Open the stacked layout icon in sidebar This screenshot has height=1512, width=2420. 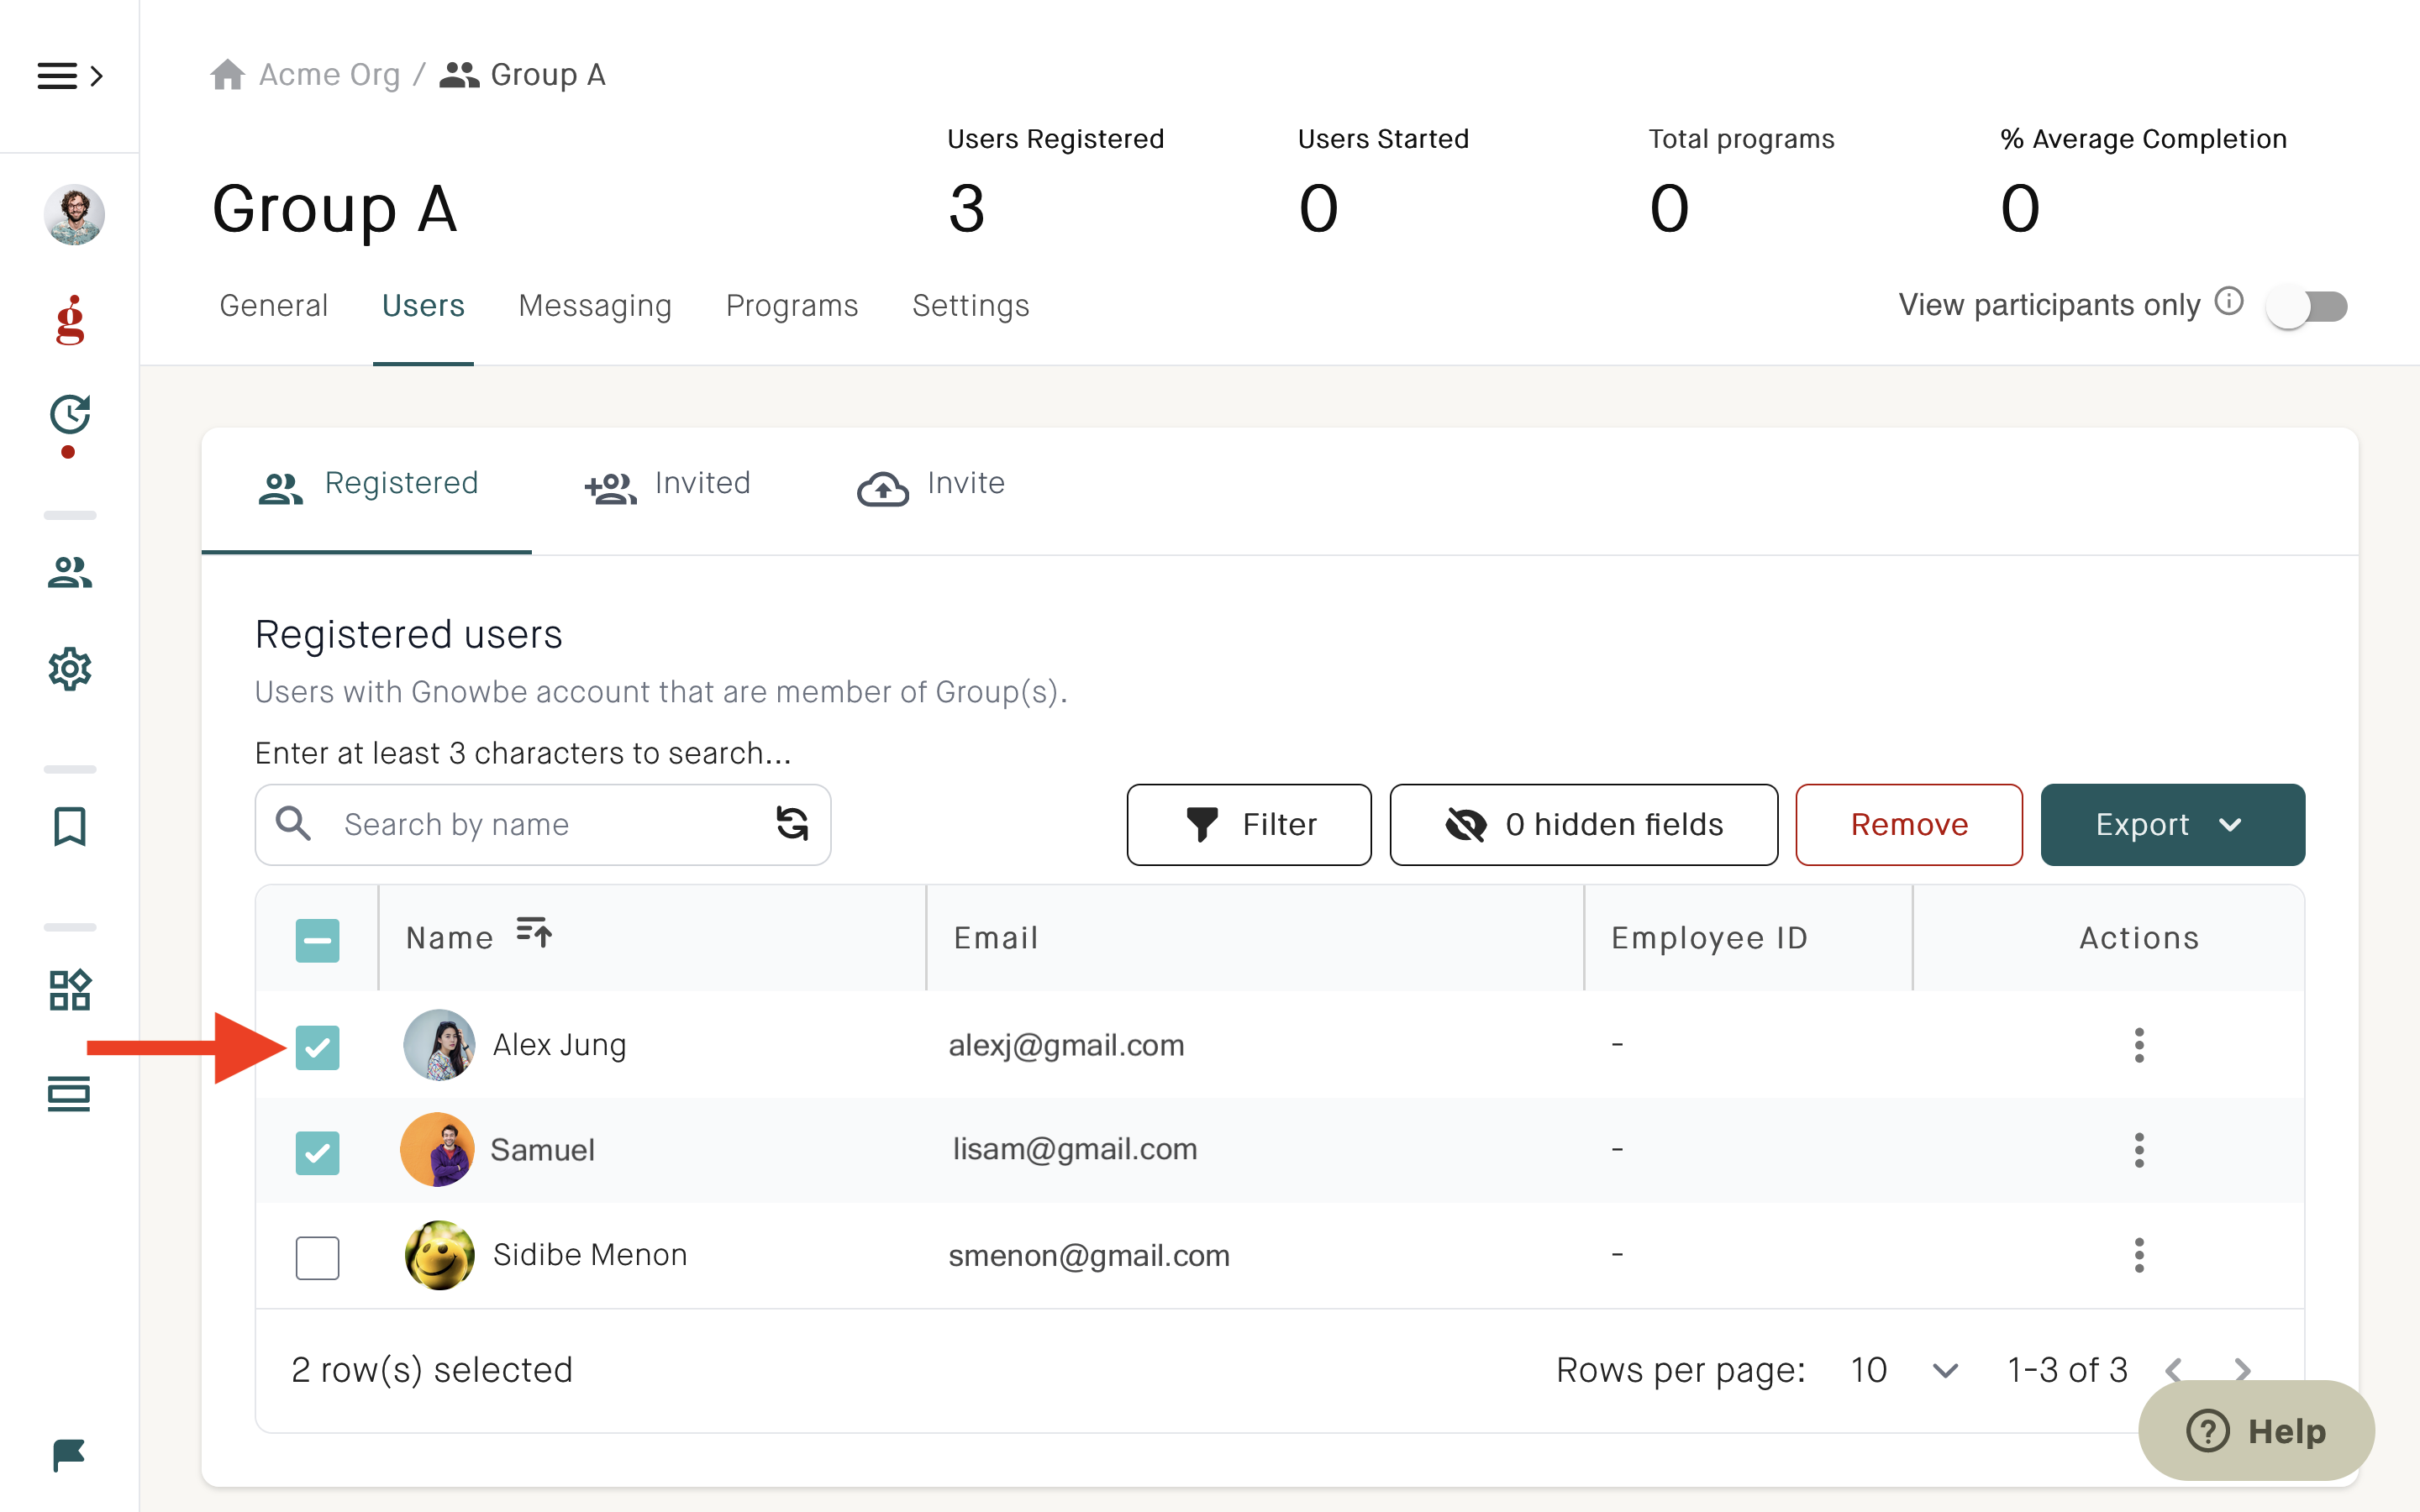click(69, 1093)
